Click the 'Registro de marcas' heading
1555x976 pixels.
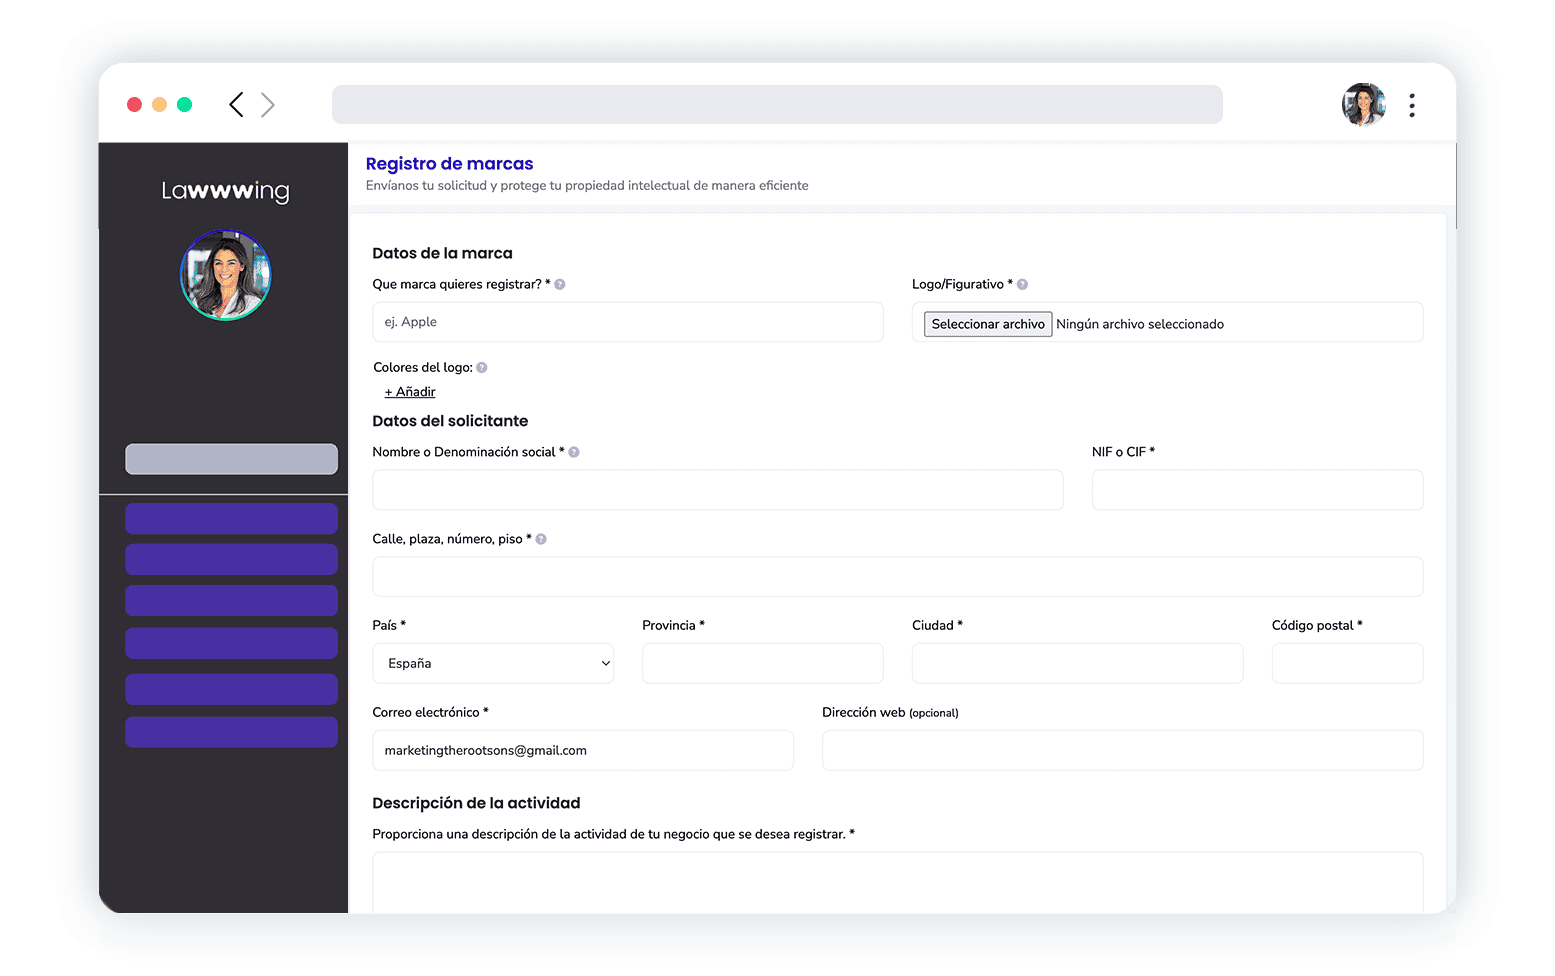[x=449, y=164]
